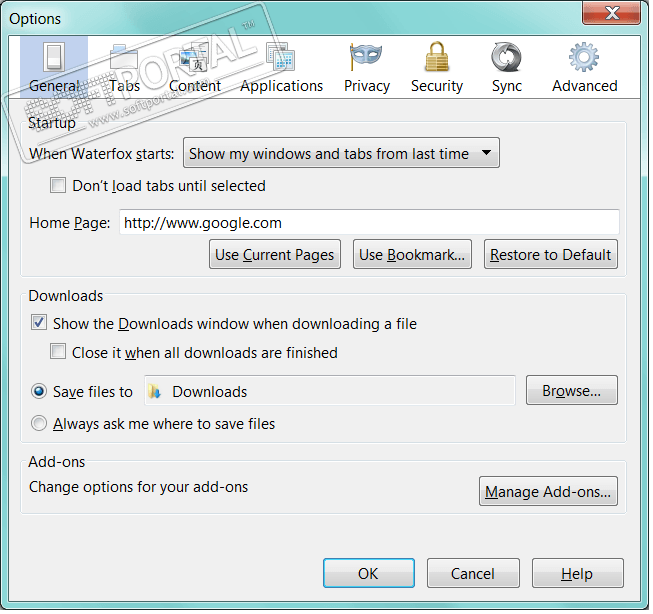The width and height of the screenshot is (653, 614).
Task: Switch to the Security tab label
Action: click(x=439, y=87)
